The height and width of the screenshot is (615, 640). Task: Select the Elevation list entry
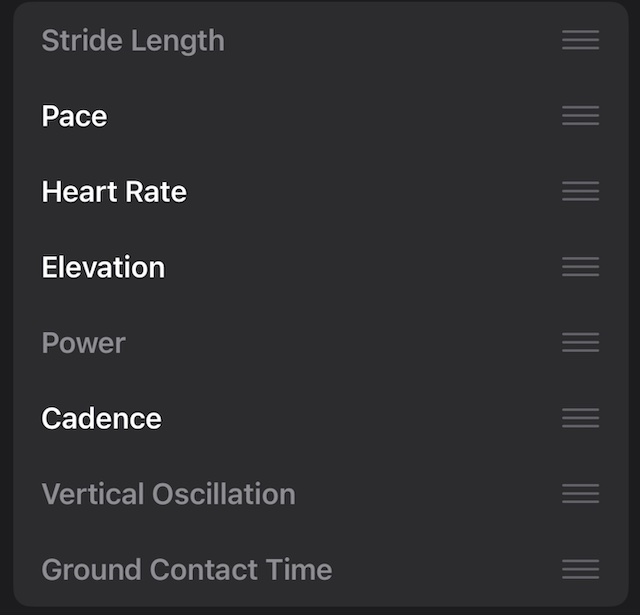[x=103, y=267]
